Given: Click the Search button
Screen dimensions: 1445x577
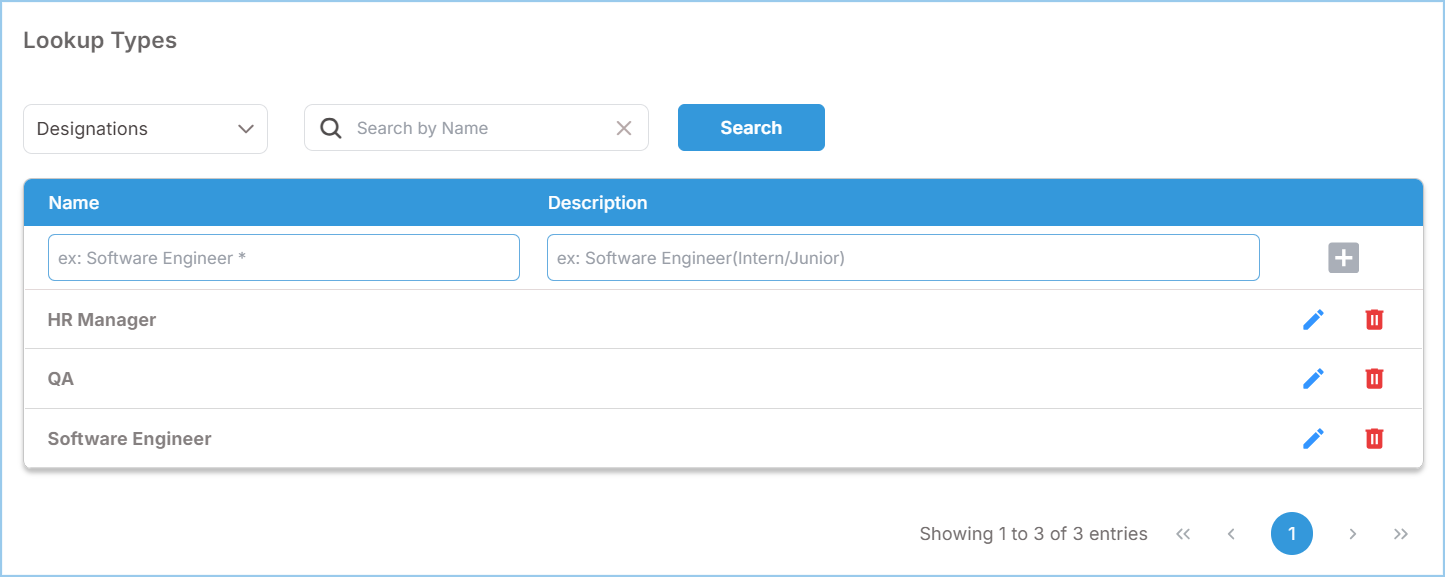Looking at the screenshot, I should (751, 128).
